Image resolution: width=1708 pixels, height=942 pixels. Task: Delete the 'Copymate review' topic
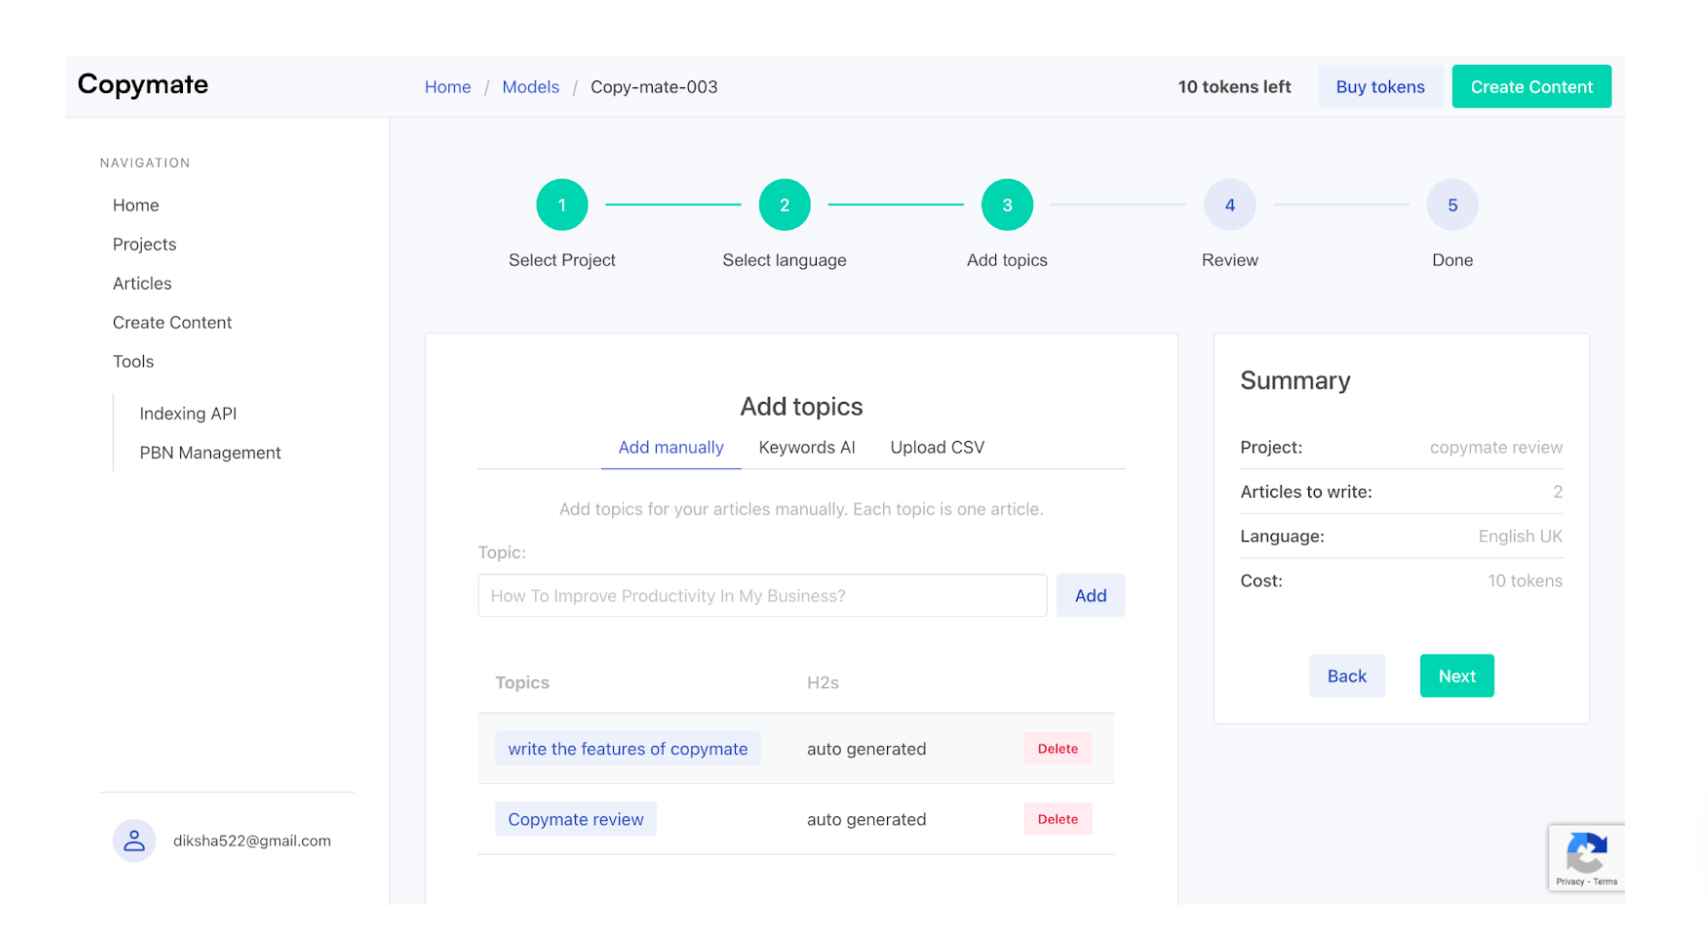coord(1057,819)
